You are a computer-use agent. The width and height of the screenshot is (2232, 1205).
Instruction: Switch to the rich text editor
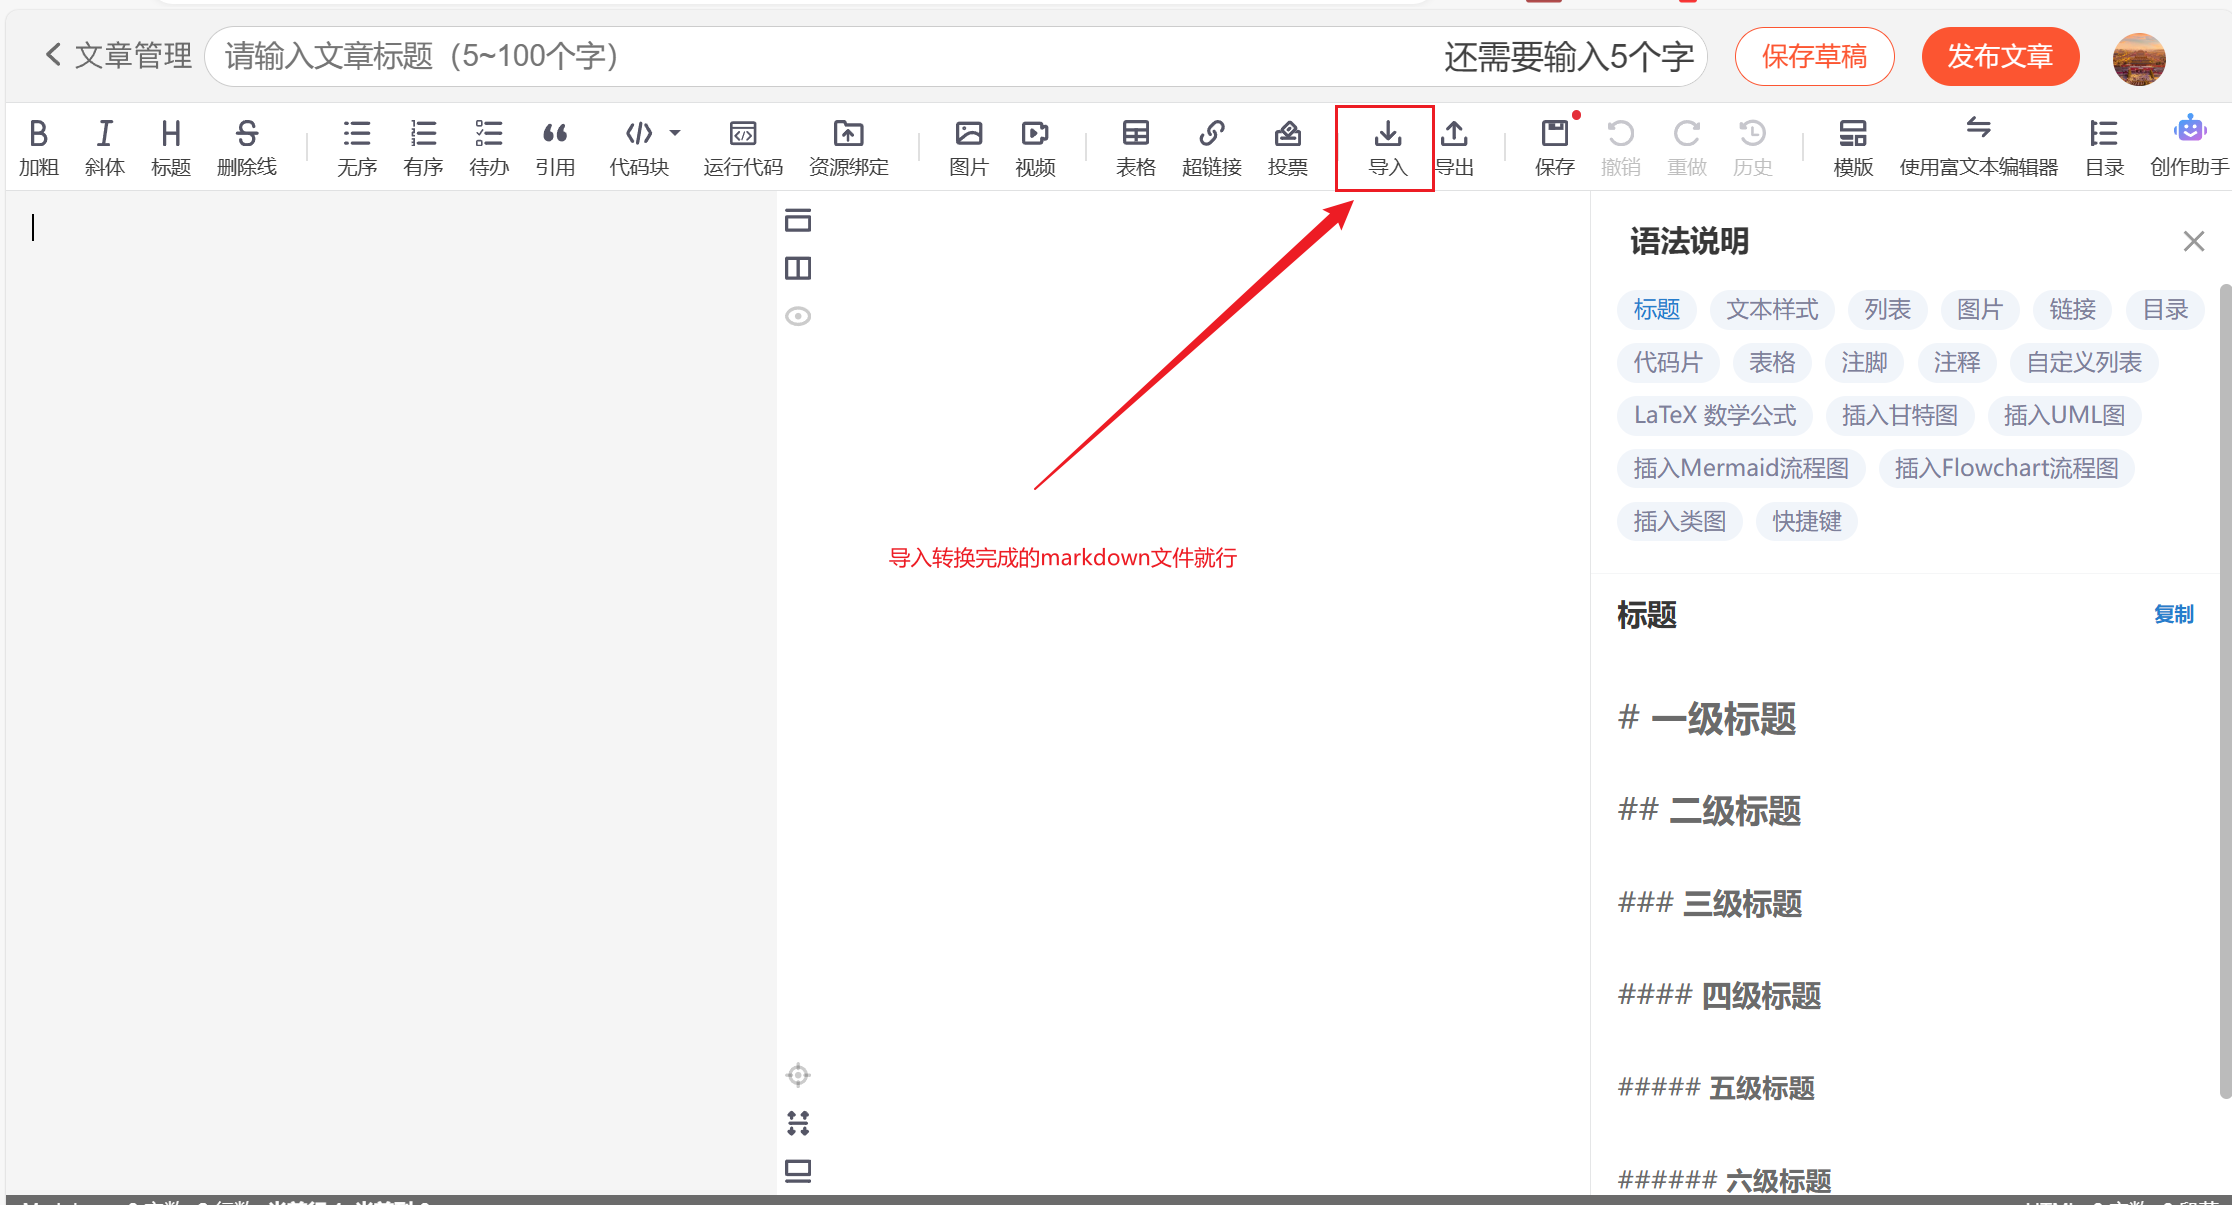tap(1977, 146)
